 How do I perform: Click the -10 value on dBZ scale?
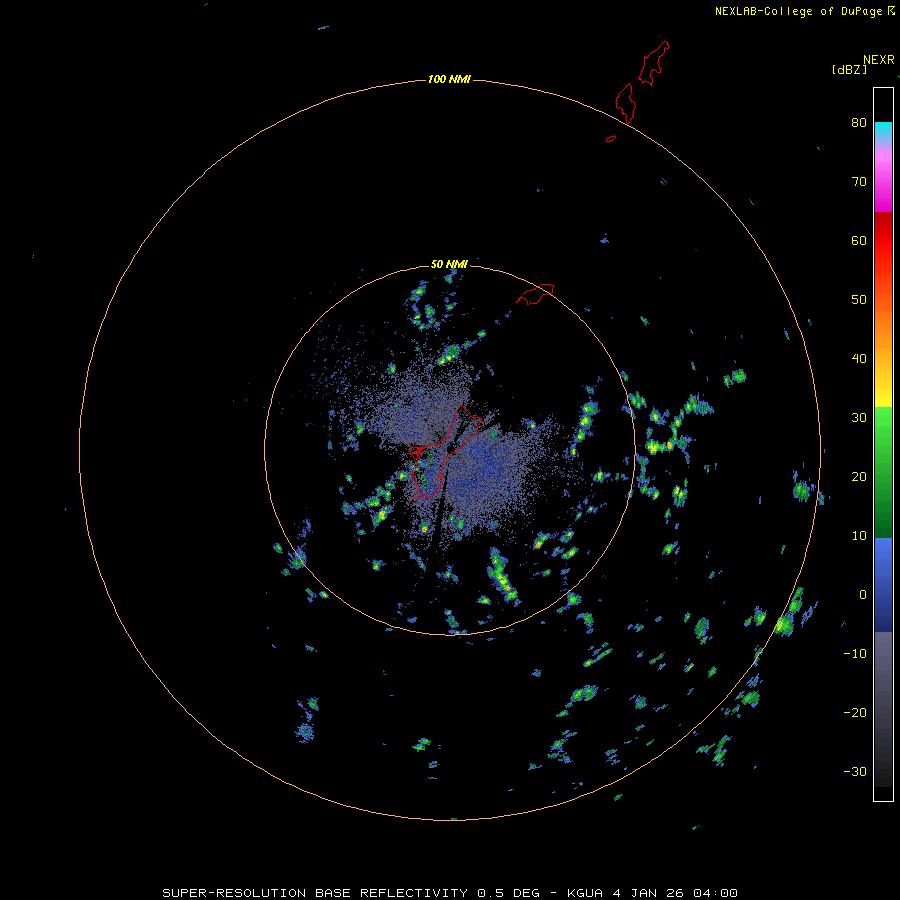855,653
